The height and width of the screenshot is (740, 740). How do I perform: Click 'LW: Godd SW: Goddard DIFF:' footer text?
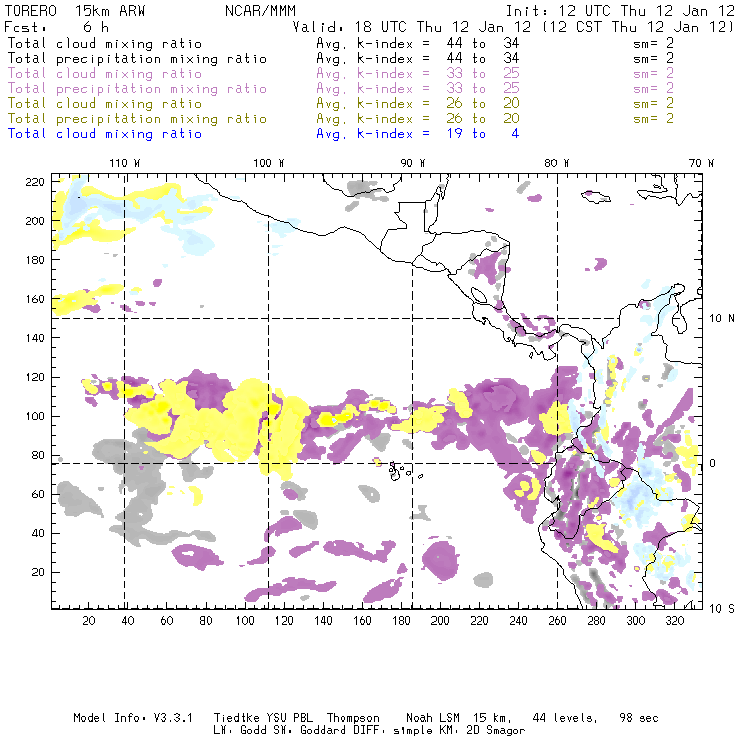click(x=300, y=731)
